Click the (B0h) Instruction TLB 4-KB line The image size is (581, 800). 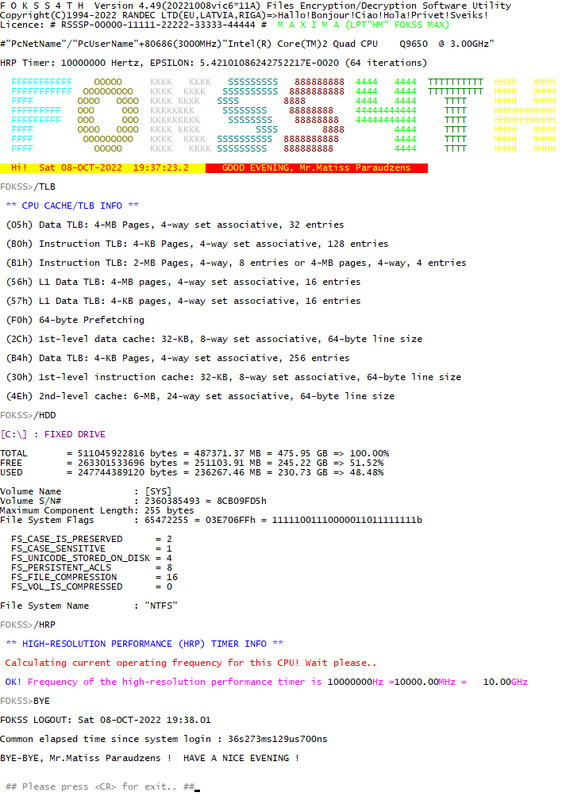[197, 244]
